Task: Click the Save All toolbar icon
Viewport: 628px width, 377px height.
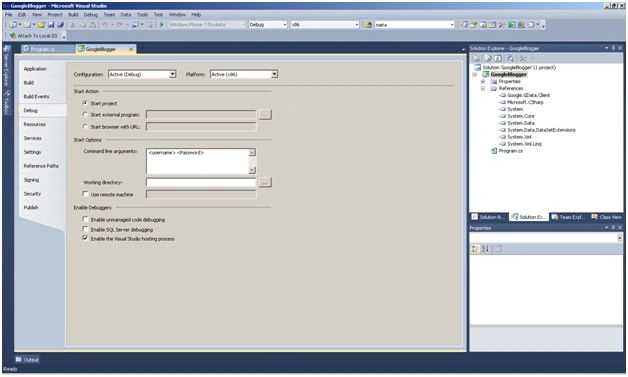Action: point(60,25)
